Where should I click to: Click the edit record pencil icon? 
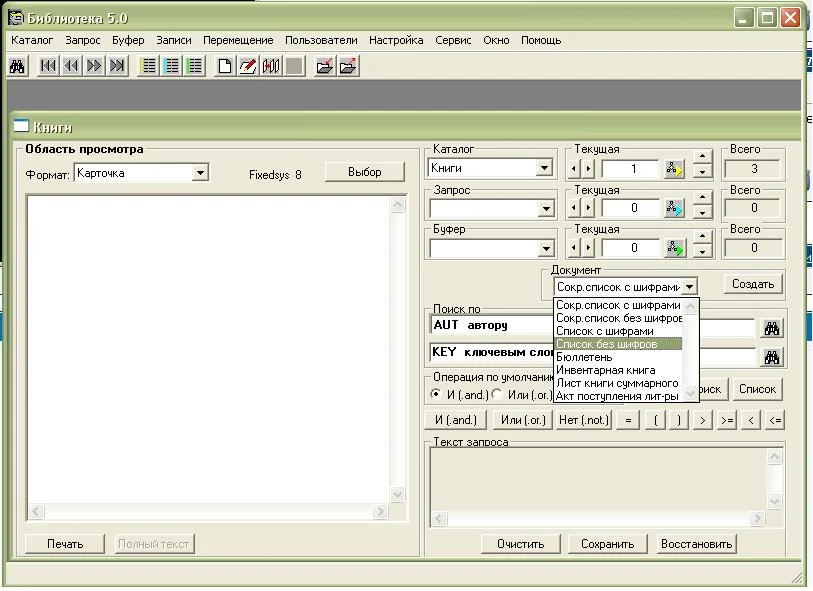click(247, 66)
